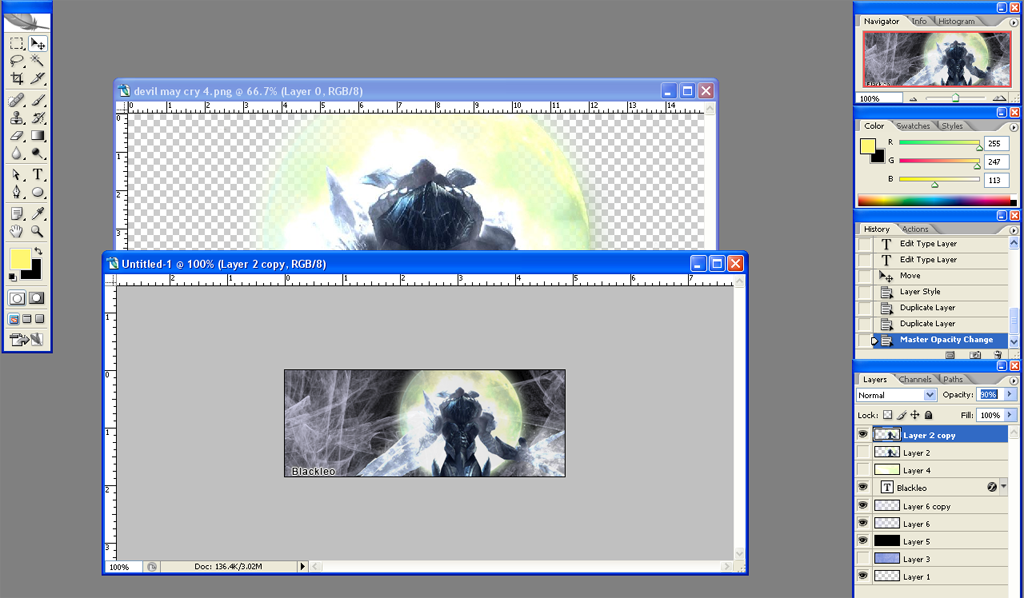This screenshot has height=598, width=1024.
Task: Click the yellow foreground color swatch in toolbox
Action: click(20, 259)
